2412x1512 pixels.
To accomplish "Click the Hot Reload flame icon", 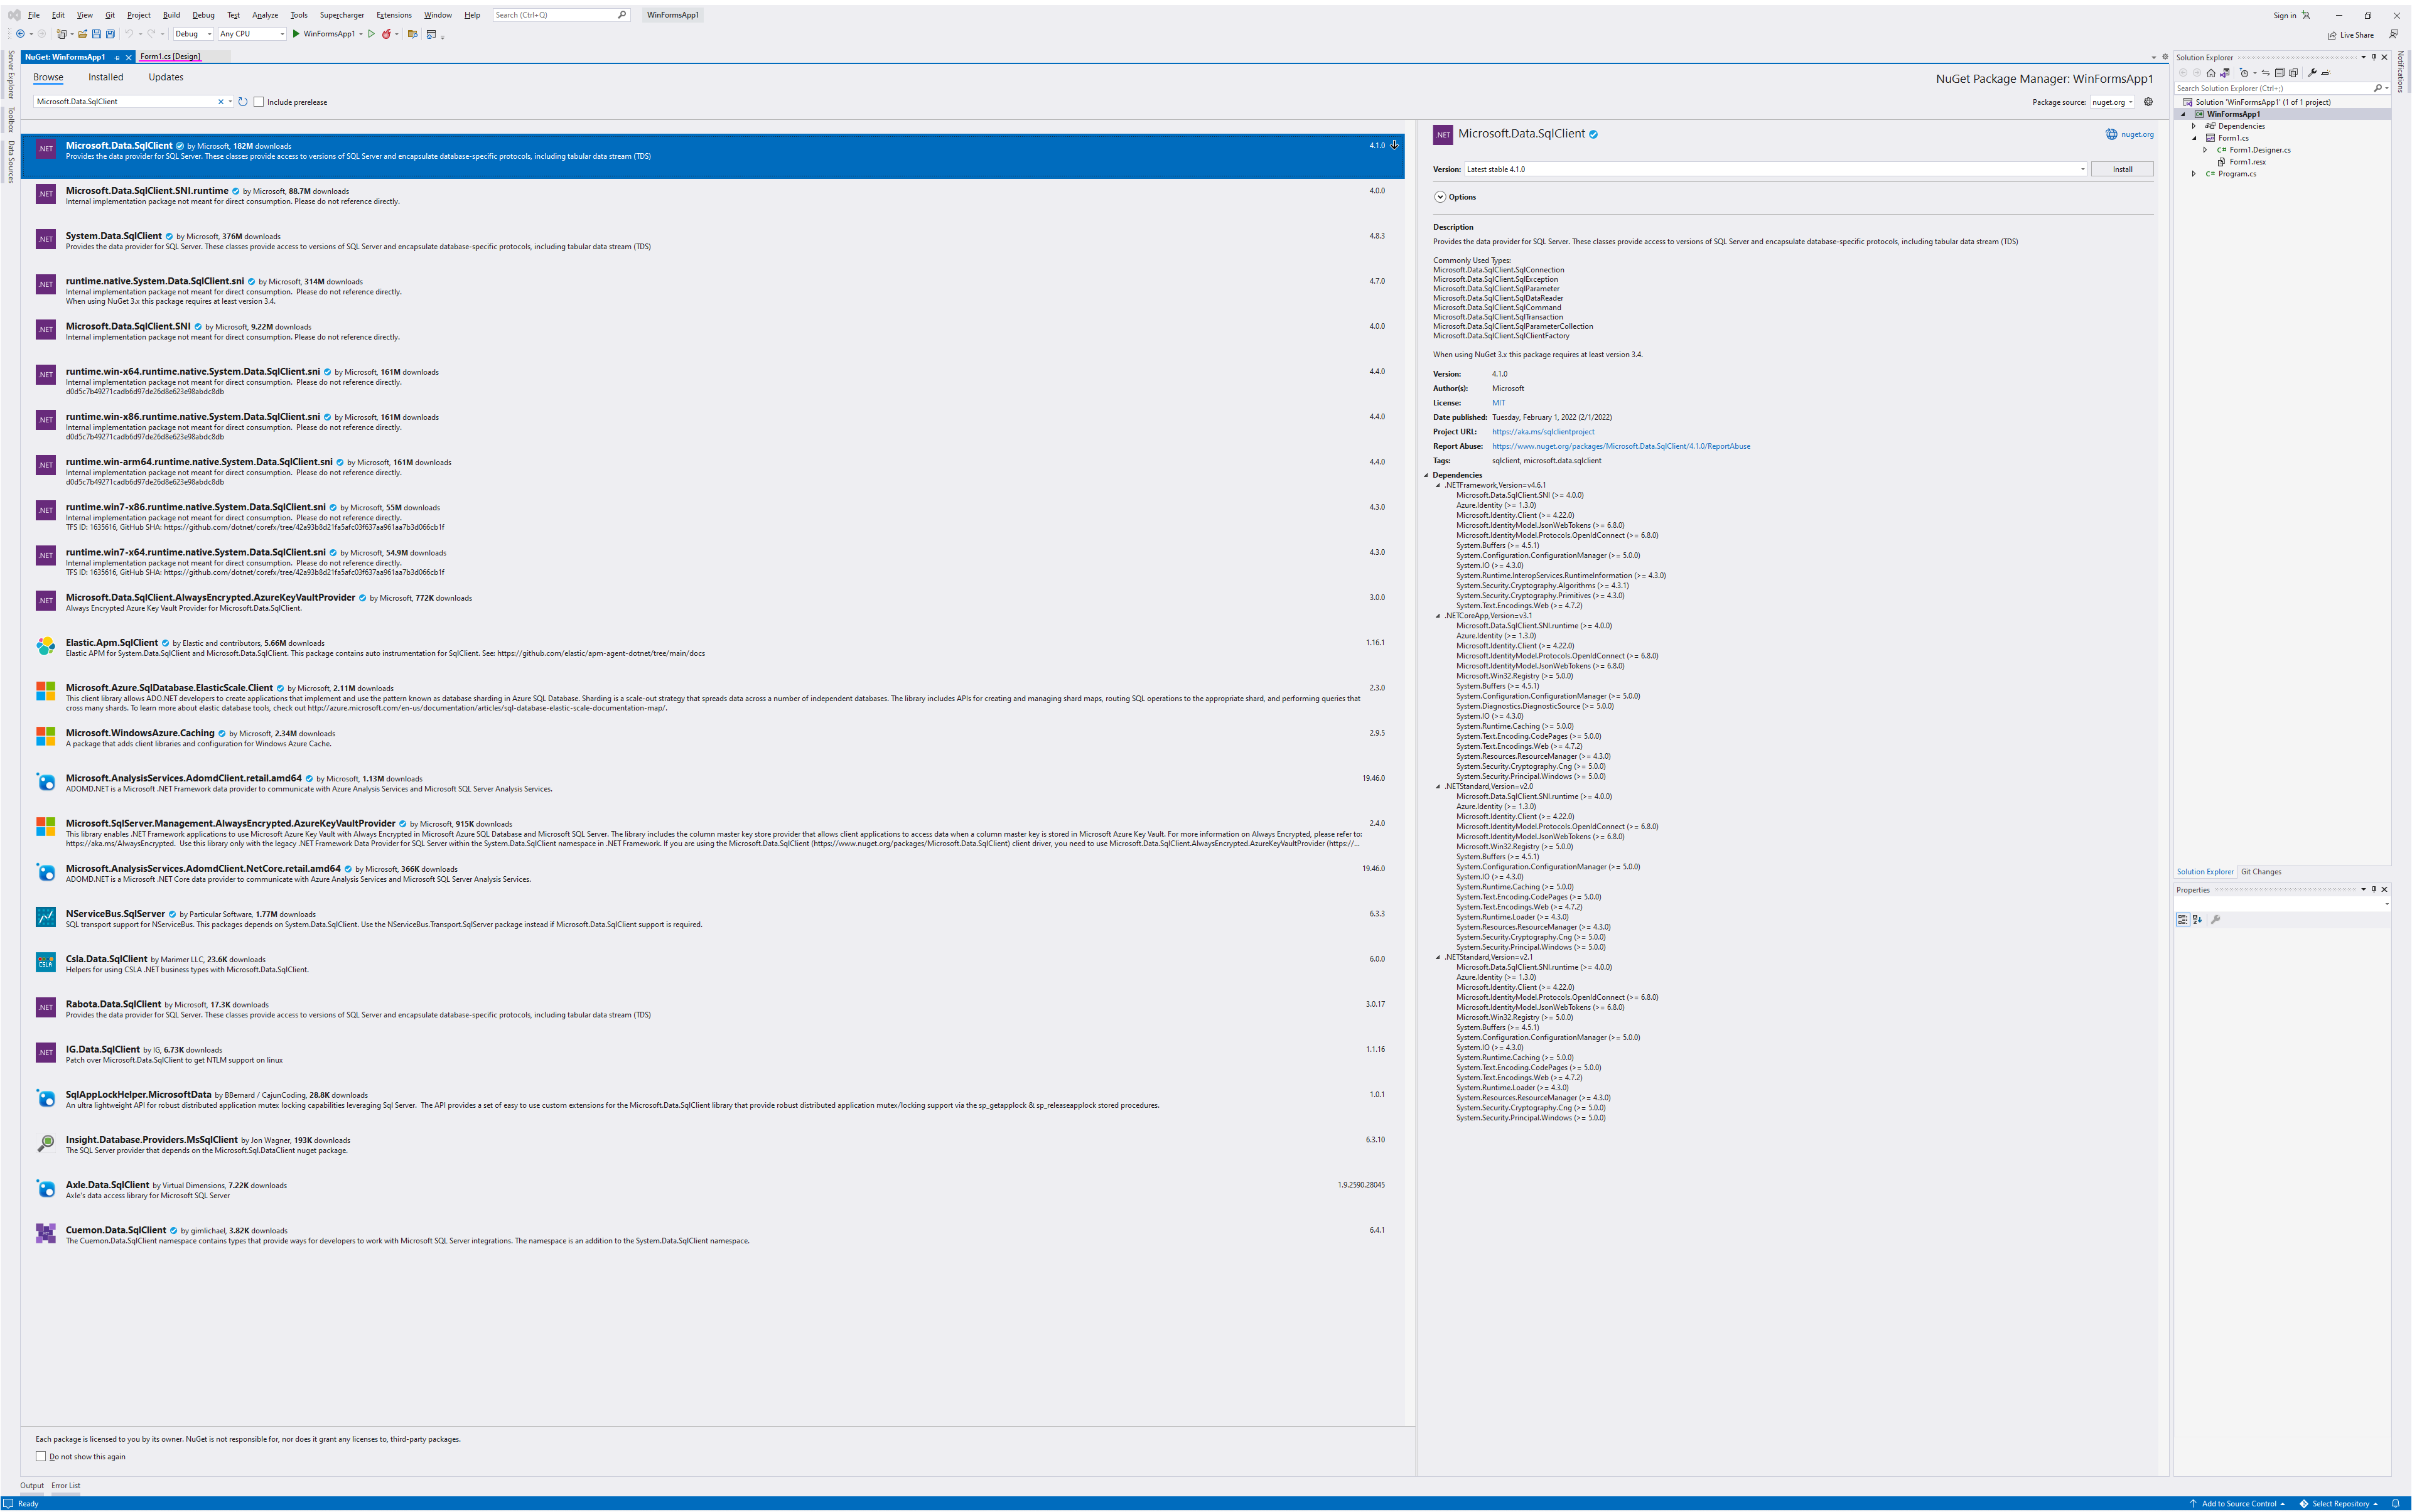I will [x=386, y=34].
